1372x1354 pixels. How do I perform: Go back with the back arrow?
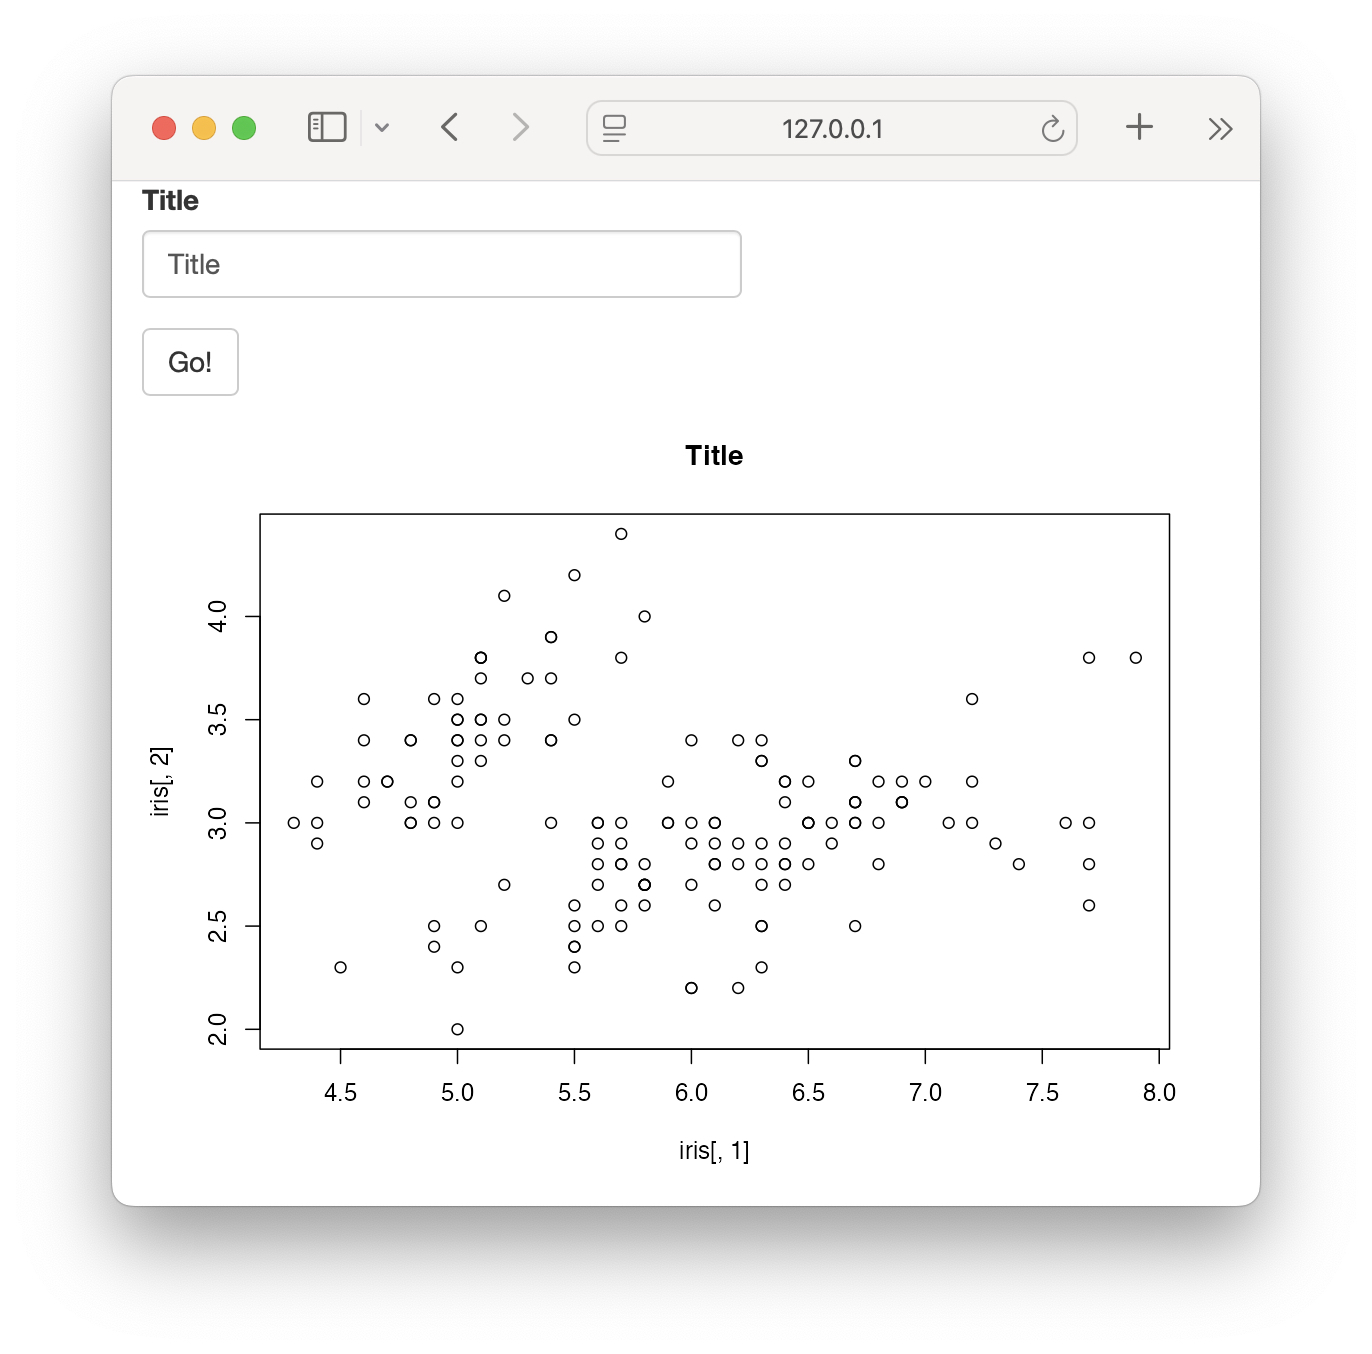click(x=450, y=127)
